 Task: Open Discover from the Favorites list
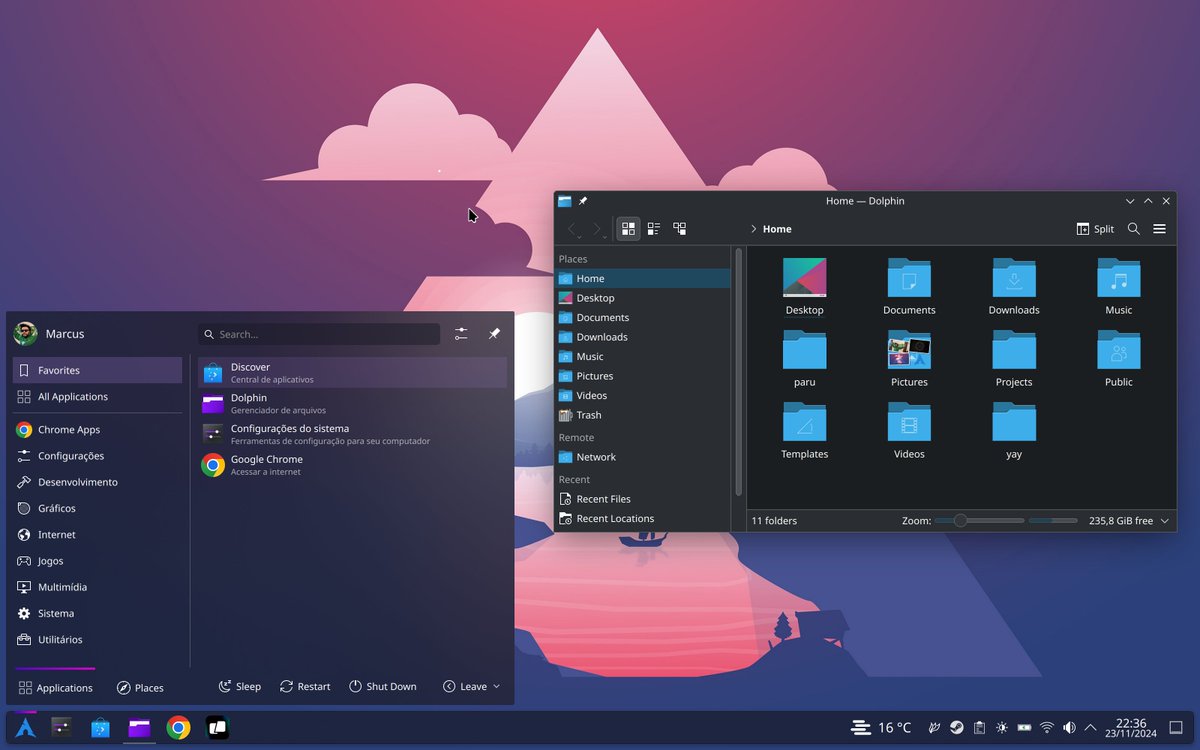(x=352, y=372)
